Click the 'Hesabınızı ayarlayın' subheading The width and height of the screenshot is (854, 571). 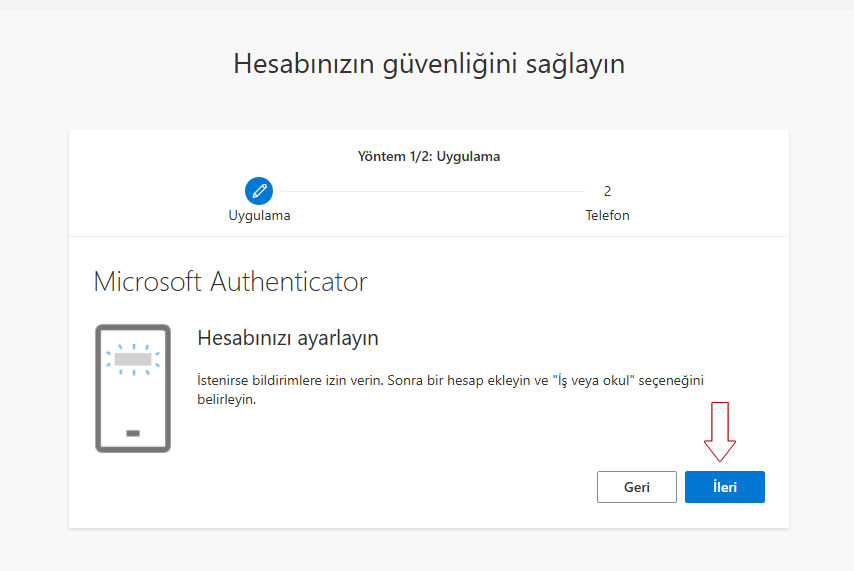288,338
